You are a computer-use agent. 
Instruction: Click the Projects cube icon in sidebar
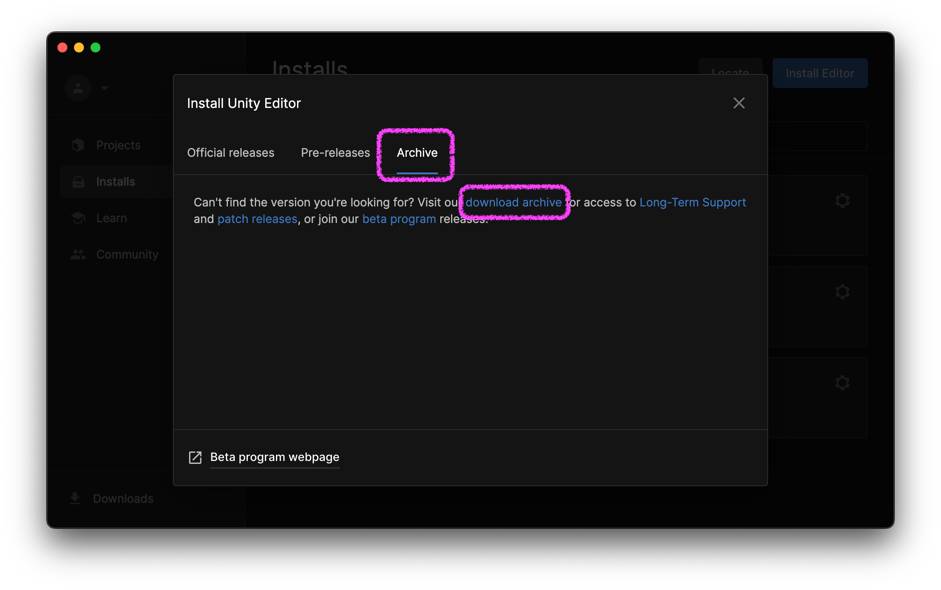pyautogui.click(x=78, y=145)
